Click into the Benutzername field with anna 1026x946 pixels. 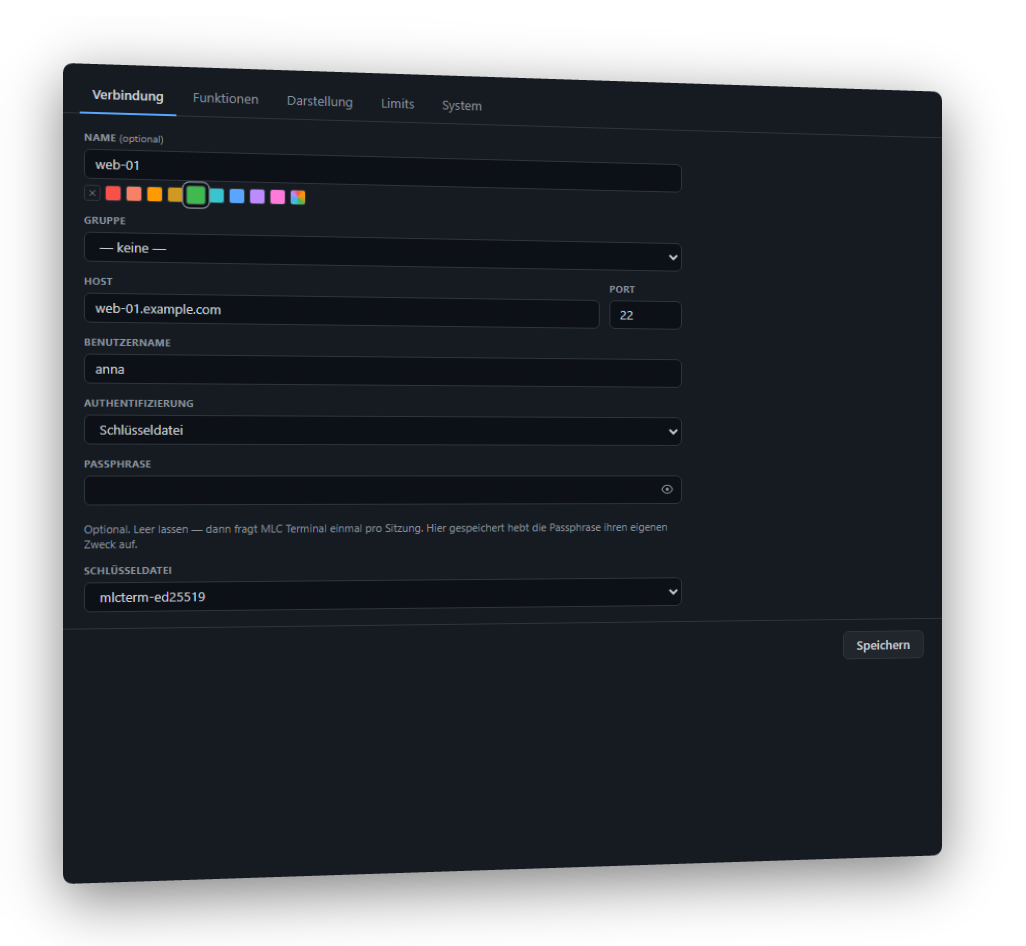383,371
